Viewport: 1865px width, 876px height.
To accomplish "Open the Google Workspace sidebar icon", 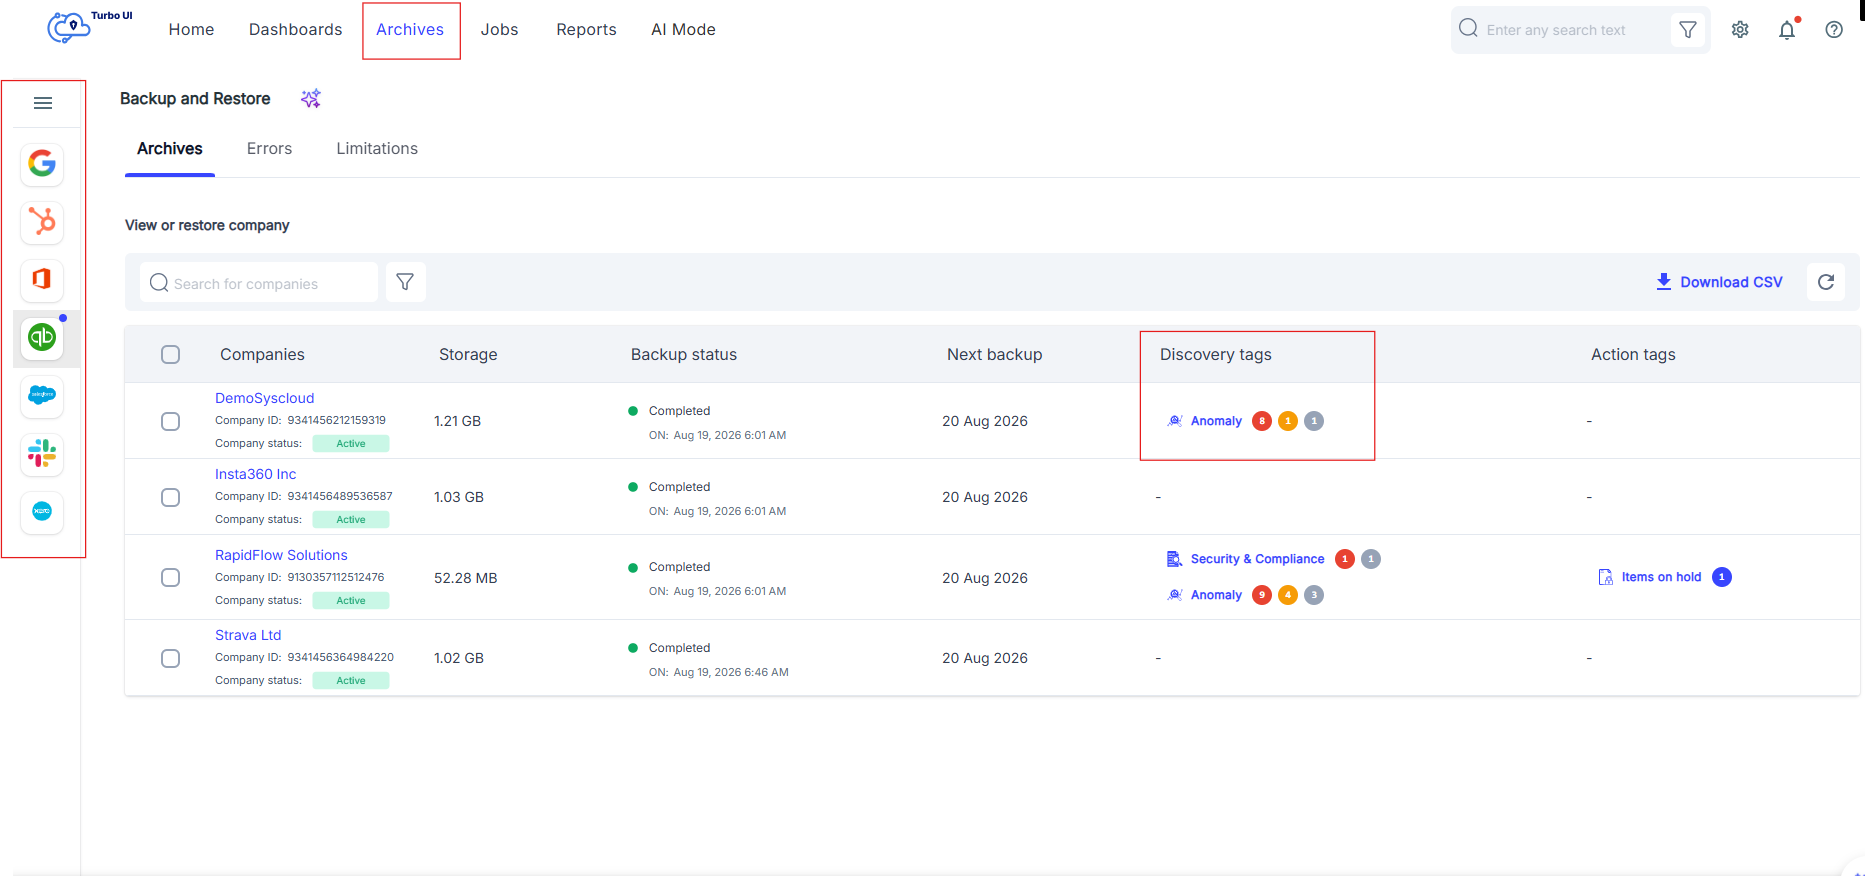I will [42, 163].
